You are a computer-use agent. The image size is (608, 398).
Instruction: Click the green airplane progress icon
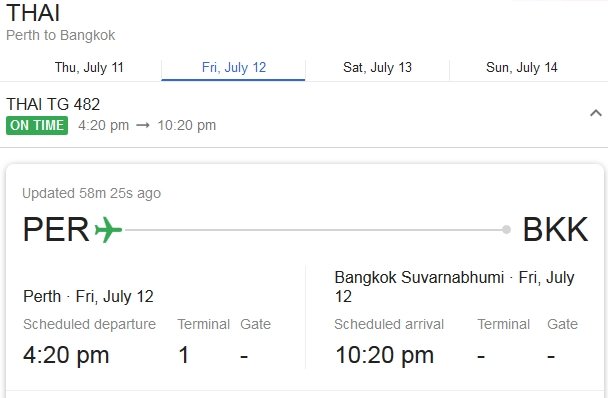(108, 230)
